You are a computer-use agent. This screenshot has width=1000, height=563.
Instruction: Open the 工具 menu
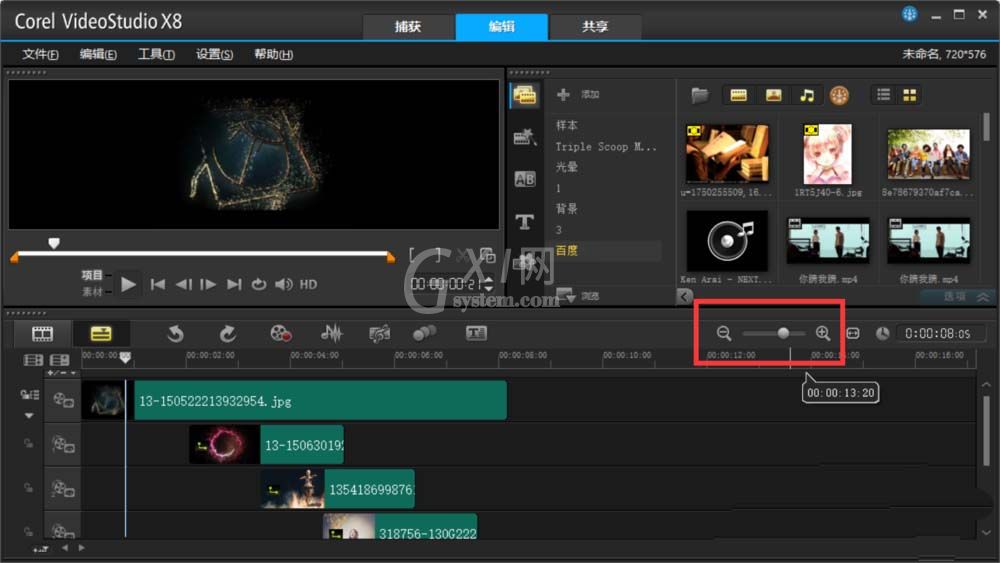pos(156,54)
